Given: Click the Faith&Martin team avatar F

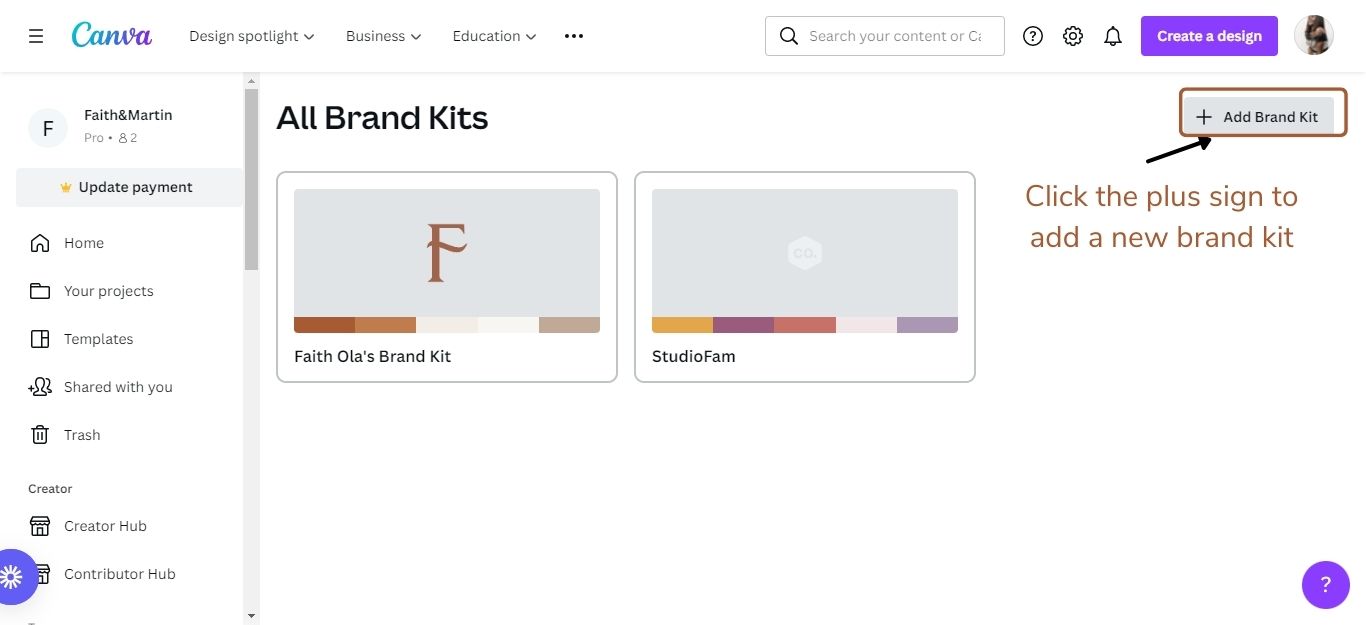Looking at the screenshot, I should (47, 128).
